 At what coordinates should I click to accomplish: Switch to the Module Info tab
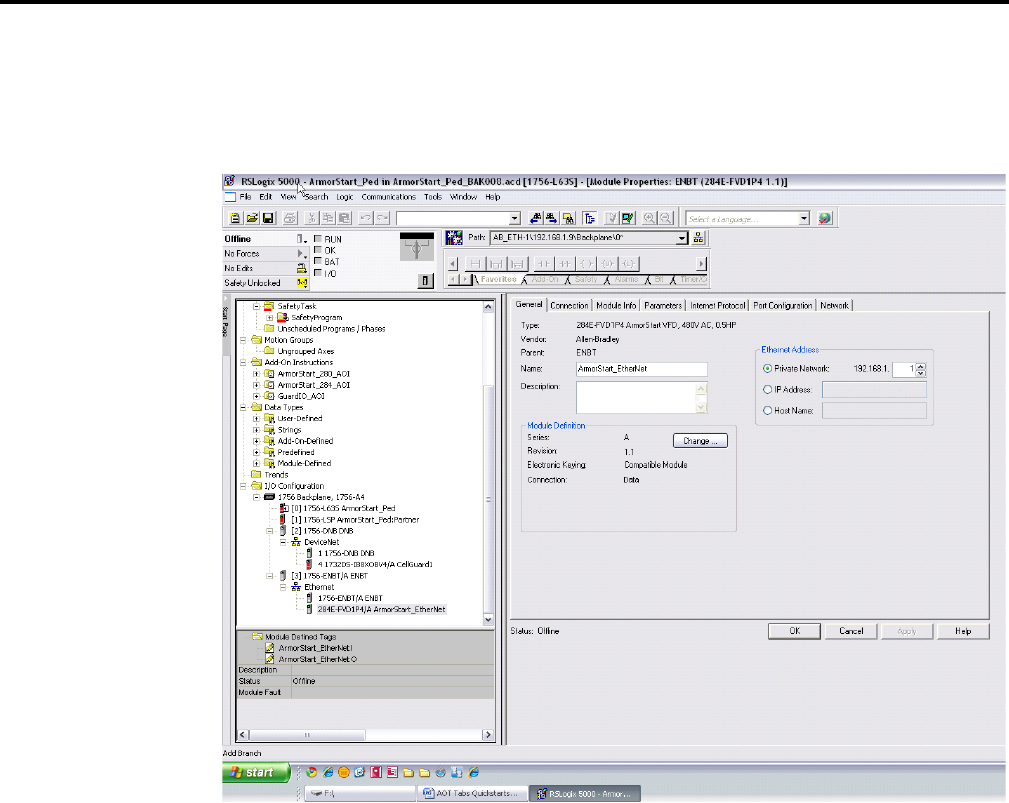pyautogui.click(x=616, y=306)
